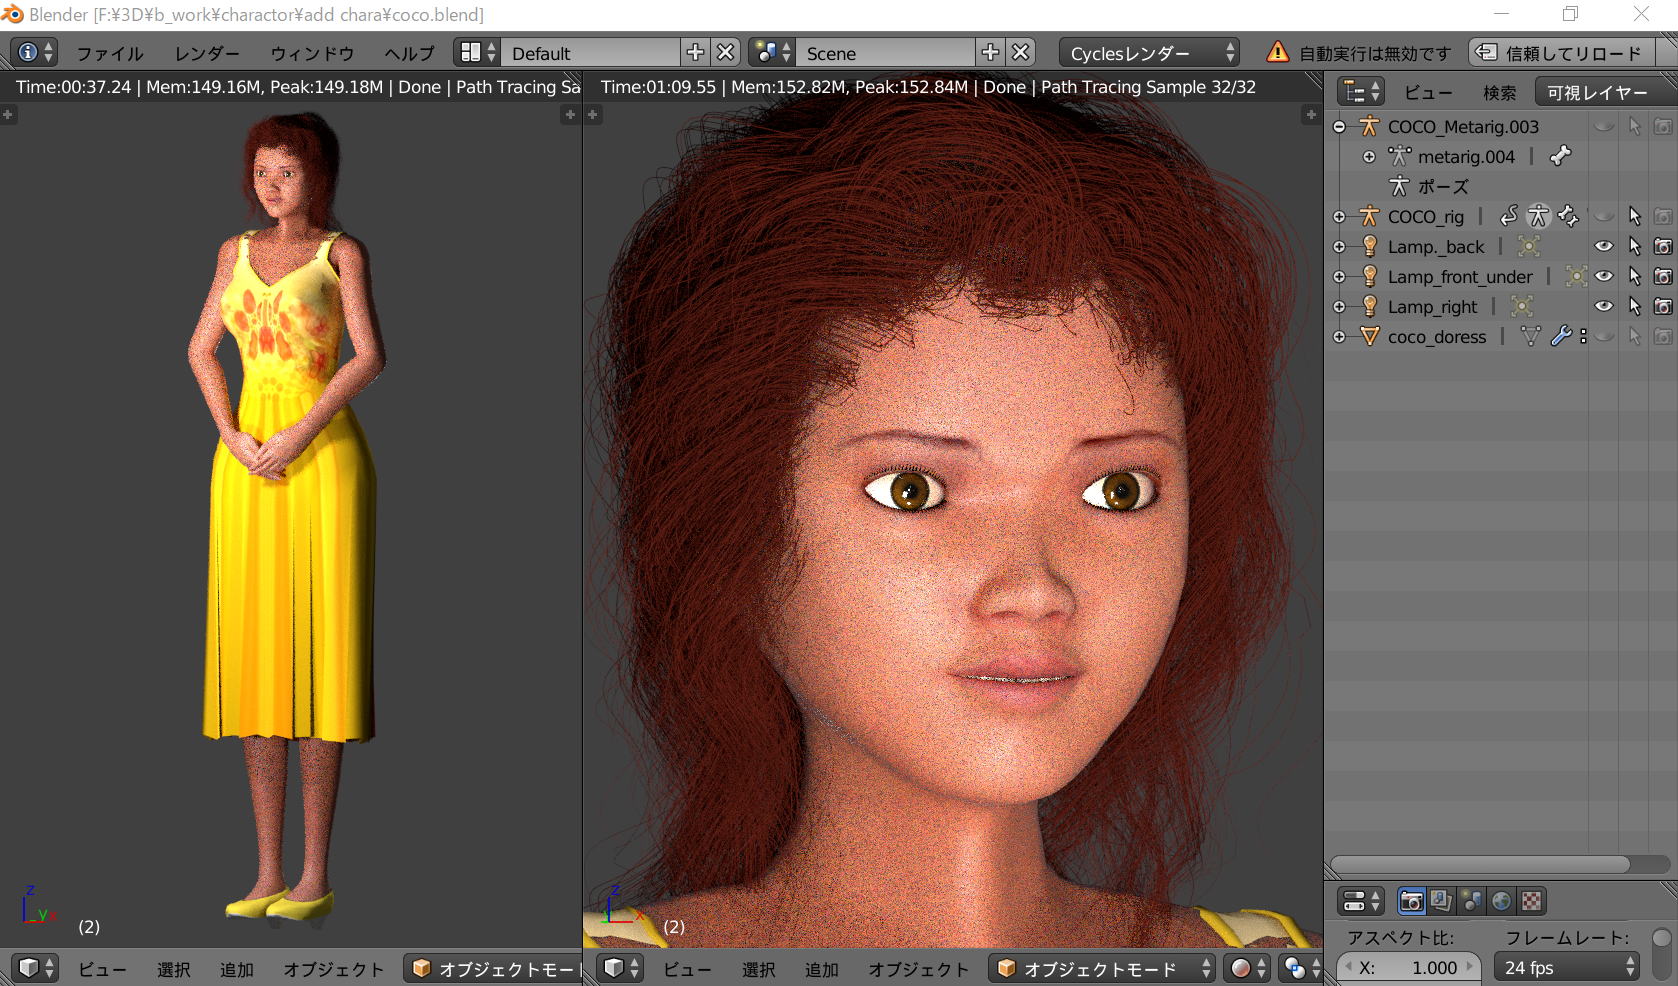This screenshot has width=1678, height=986.
Task: Switch to Render Layers properties icon
Action: click(x=1441, y=901)
